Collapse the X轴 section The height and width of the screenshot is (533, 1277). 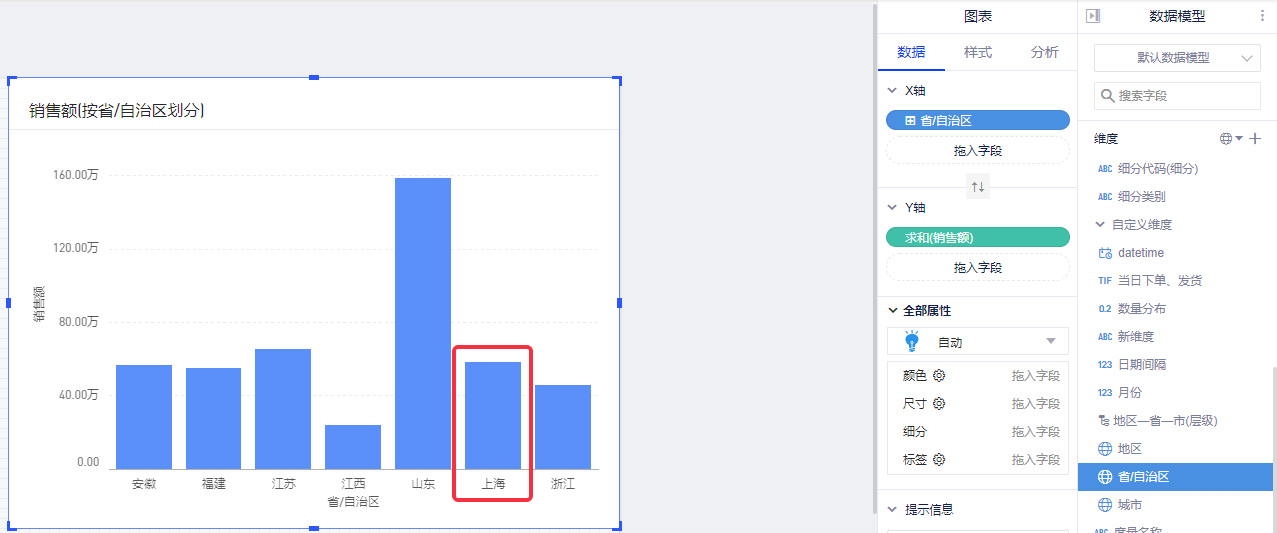(892, 90)
